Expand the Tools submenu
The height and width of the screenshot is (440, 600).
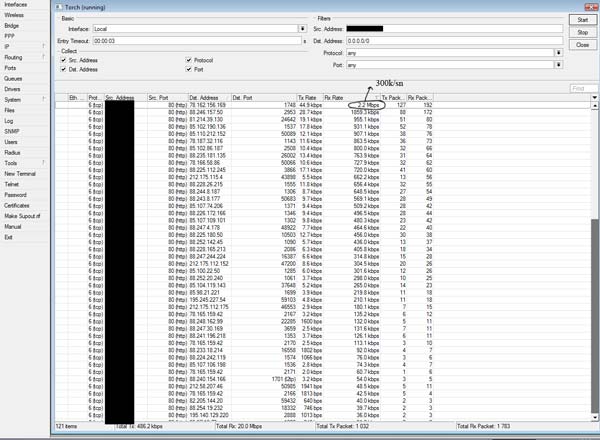pyautogui.click(x=25, y=163)
